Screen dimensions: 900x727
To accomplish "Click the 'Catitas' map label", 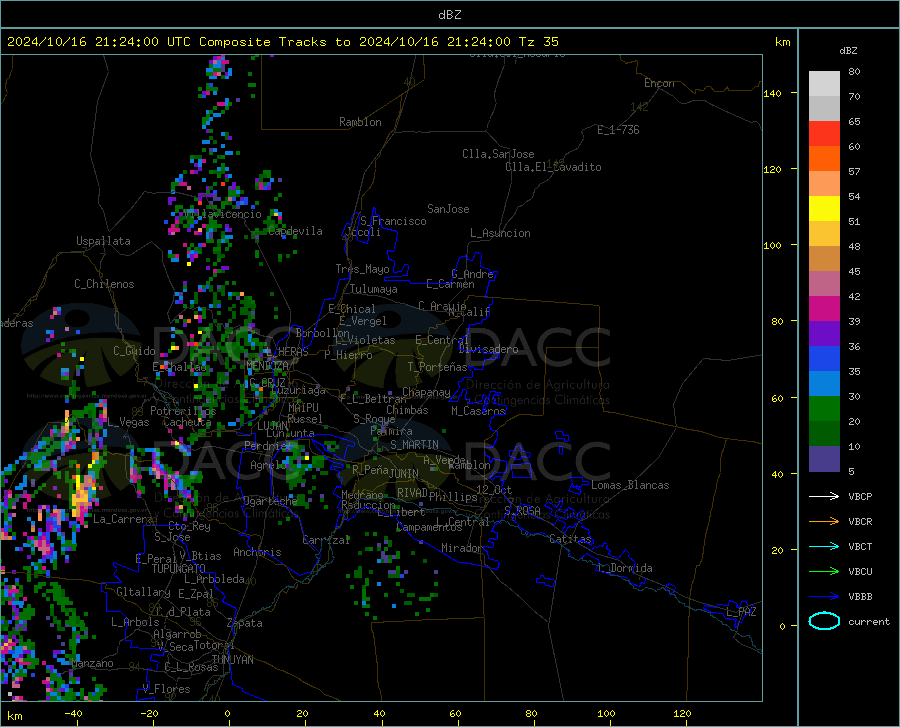I will point(571,539).
